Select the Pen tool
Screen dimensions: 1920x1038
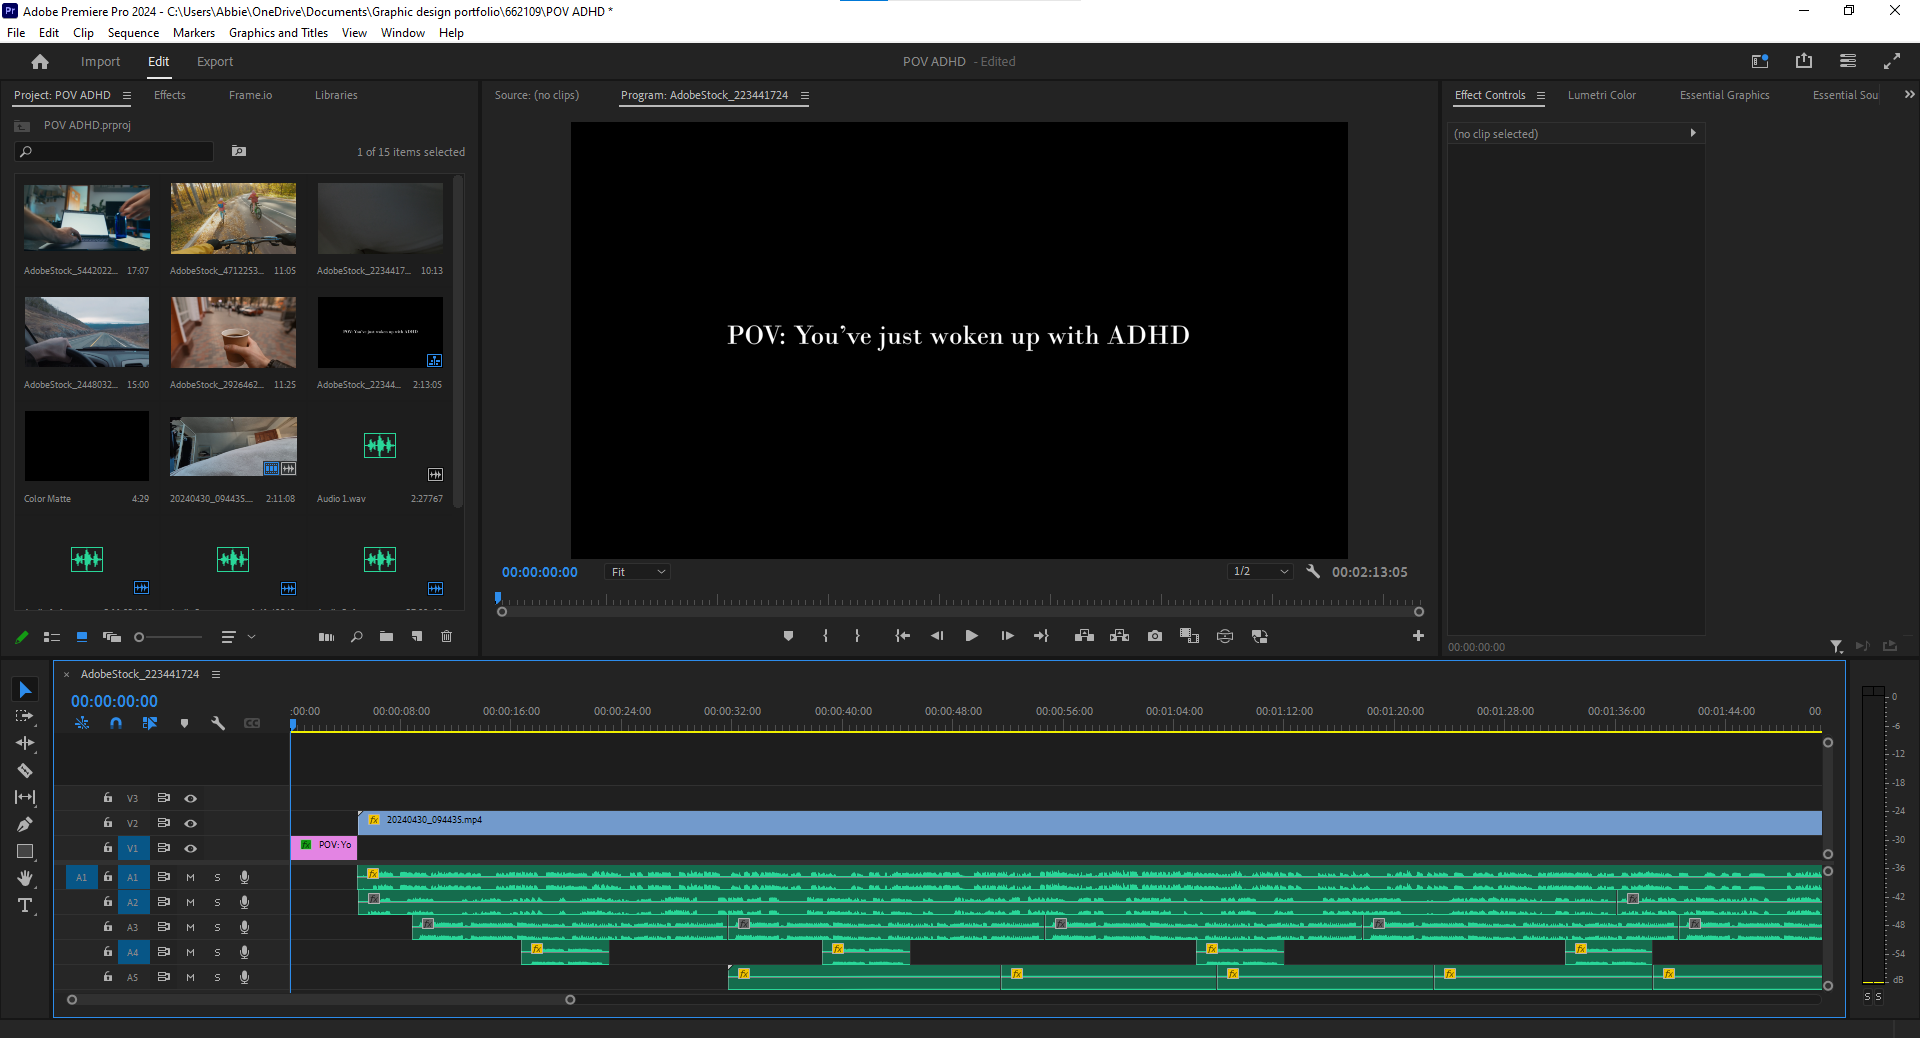click(x=25, y=825)
